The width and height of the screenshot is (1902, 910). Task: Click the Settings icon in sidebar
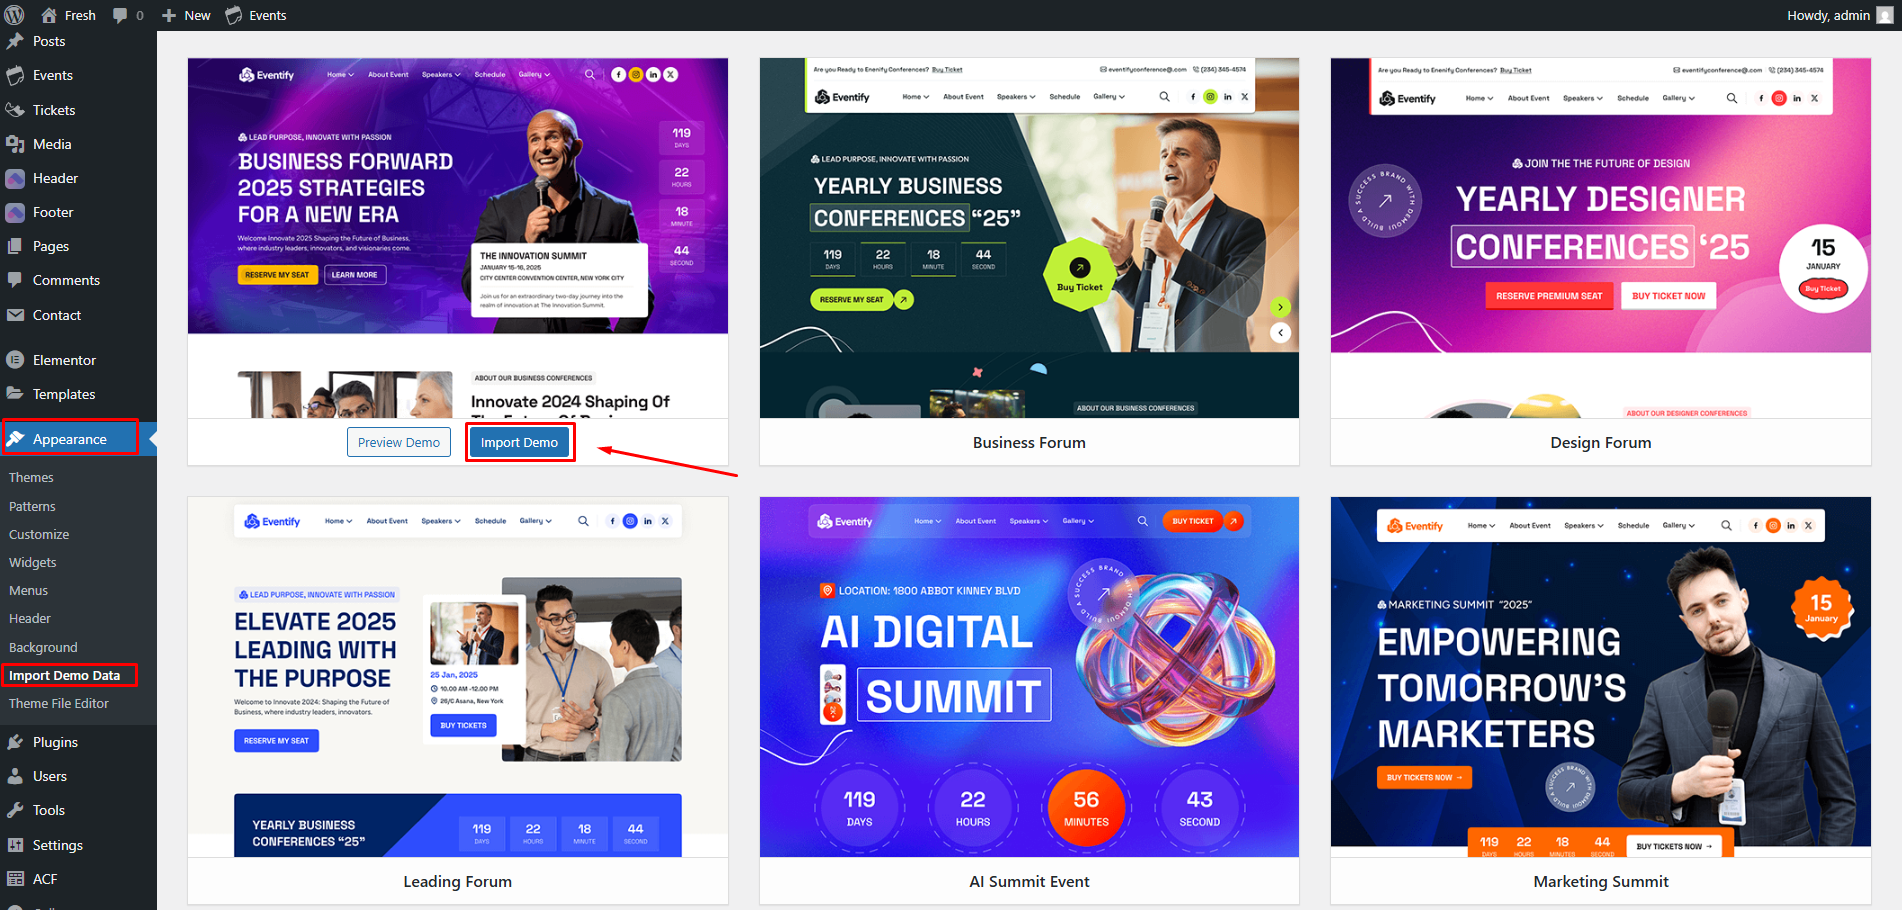pyautogui.click(x=15, y=845)
